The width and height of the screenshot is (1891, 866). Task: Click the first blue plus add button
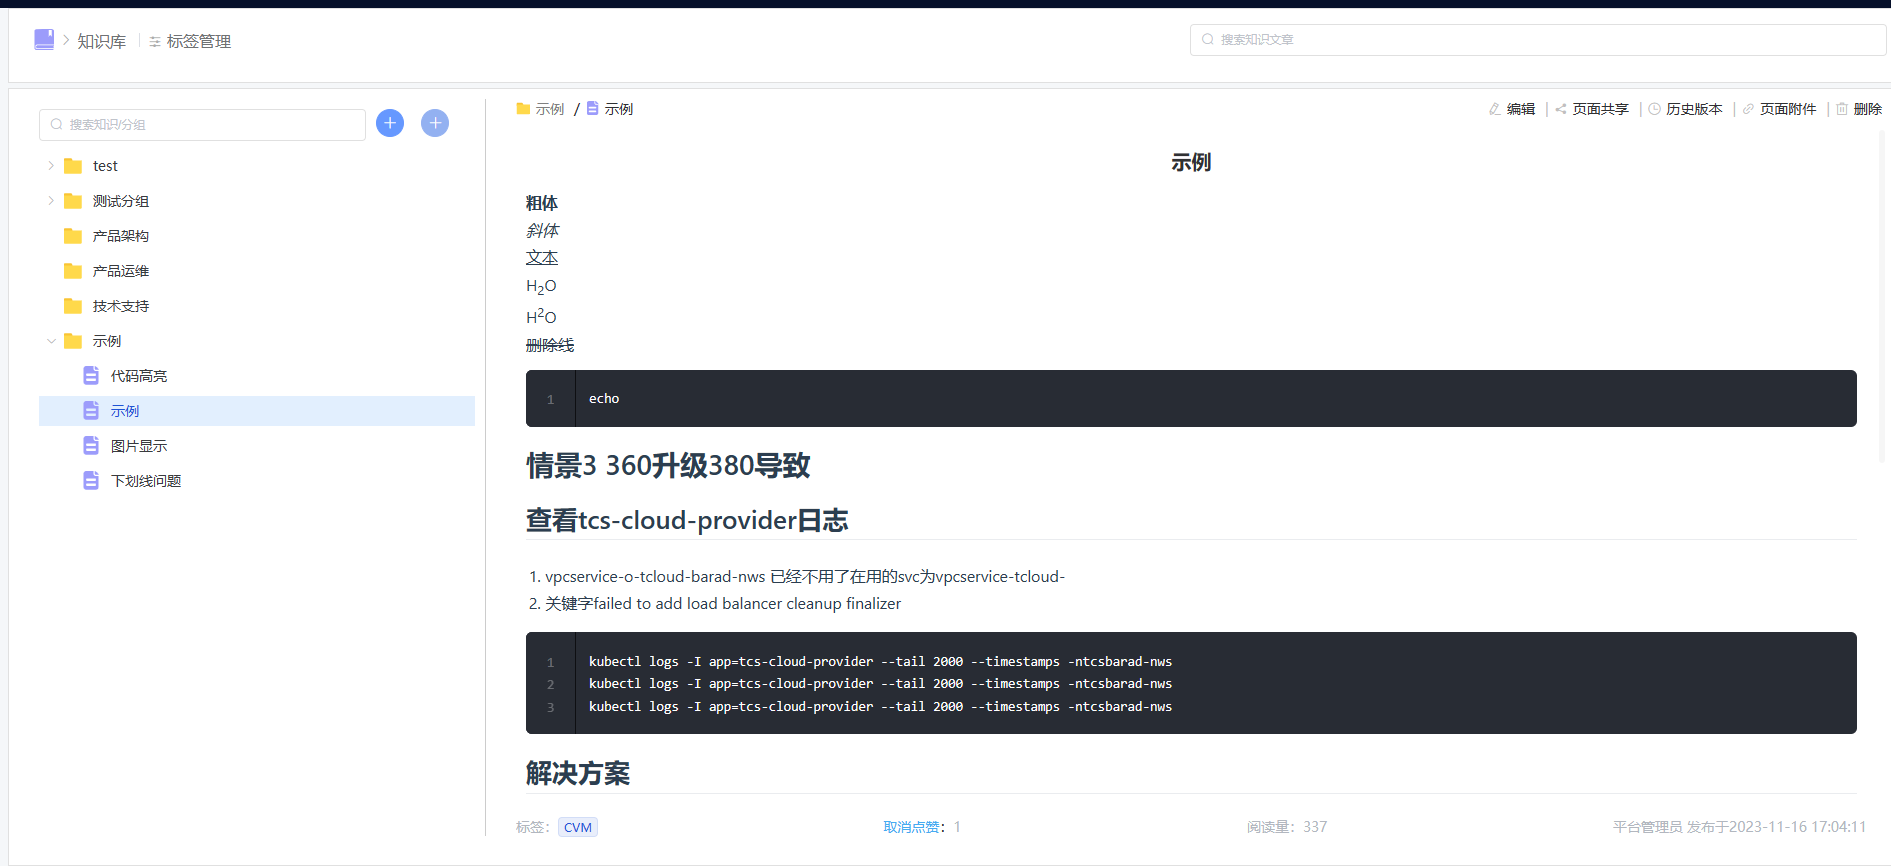(x=390, y=123)
